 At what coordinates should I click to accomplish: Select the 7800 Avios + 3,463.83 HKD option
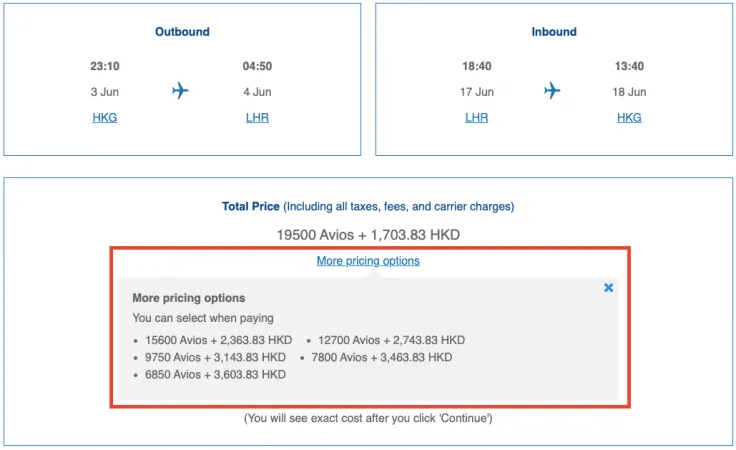click(382, 358)
